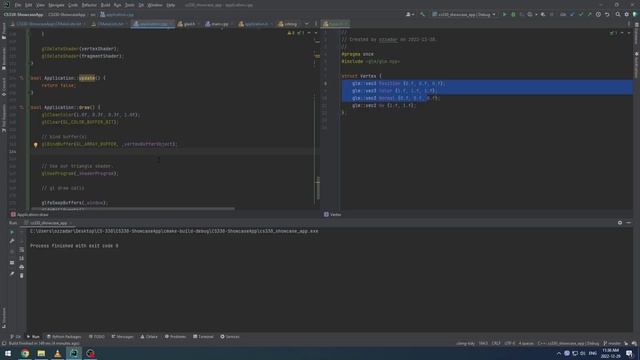Screen dimensions: 640x360
Task: Open the Services tool window
Action: (x=230, y=337)
